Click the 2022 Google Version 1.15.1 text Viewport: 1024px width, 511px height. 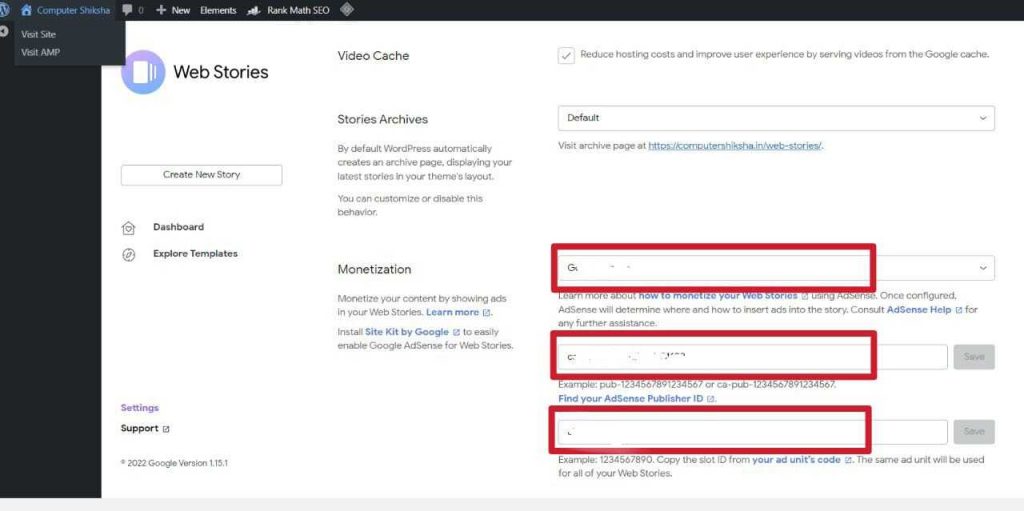pyautogui.click(x=174, y=463)
